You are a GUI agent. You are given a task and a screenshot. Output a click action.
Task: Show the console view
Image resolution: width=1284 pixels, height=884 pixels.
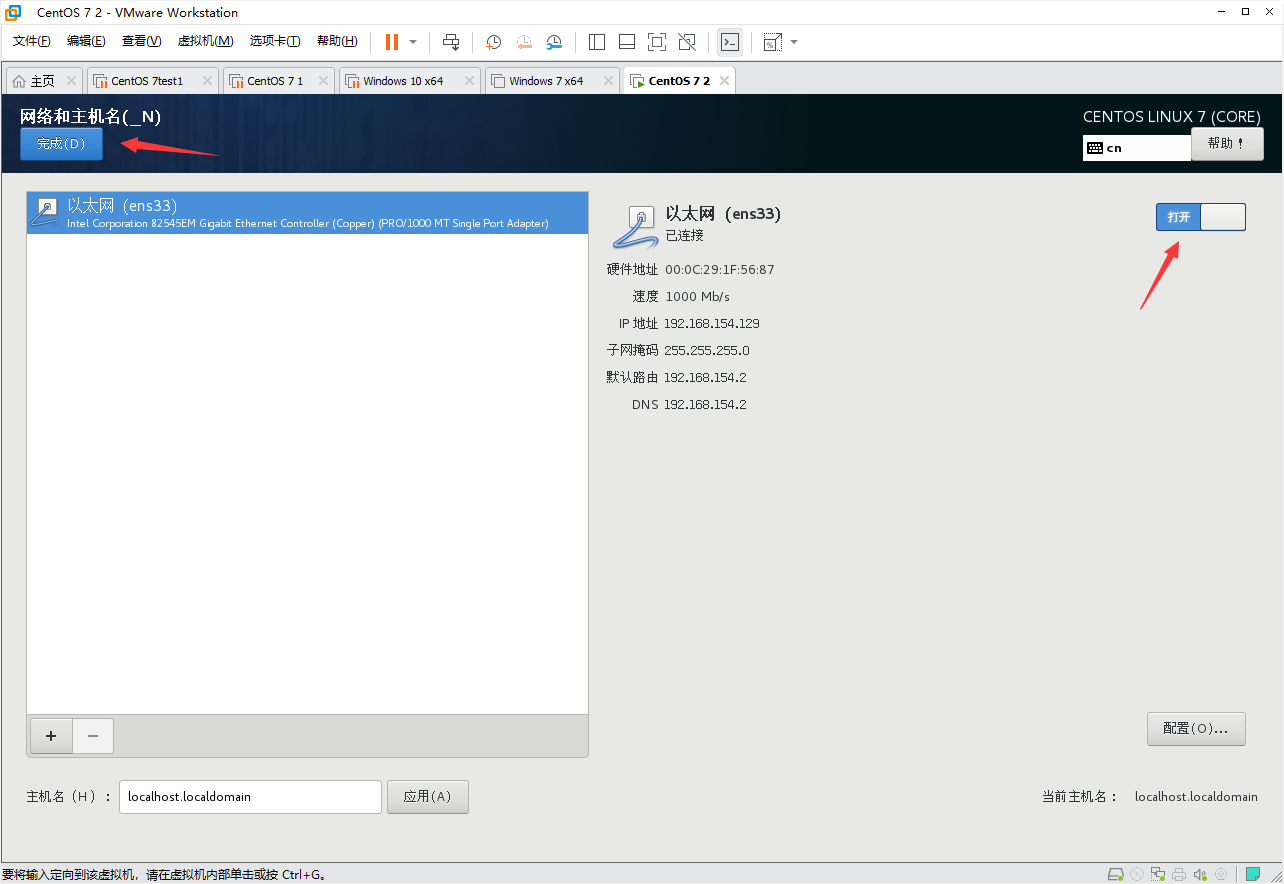pyautogui.click(x=730, y=42)
